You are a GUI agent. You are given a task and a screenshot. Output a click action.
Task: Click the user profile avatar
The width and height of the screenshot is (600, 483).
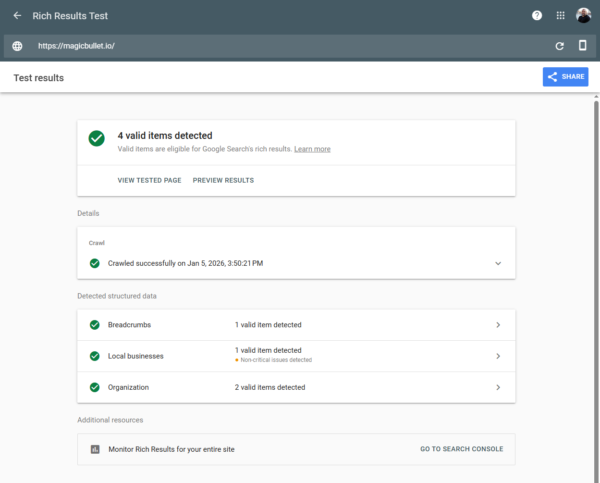click(584, 16)
